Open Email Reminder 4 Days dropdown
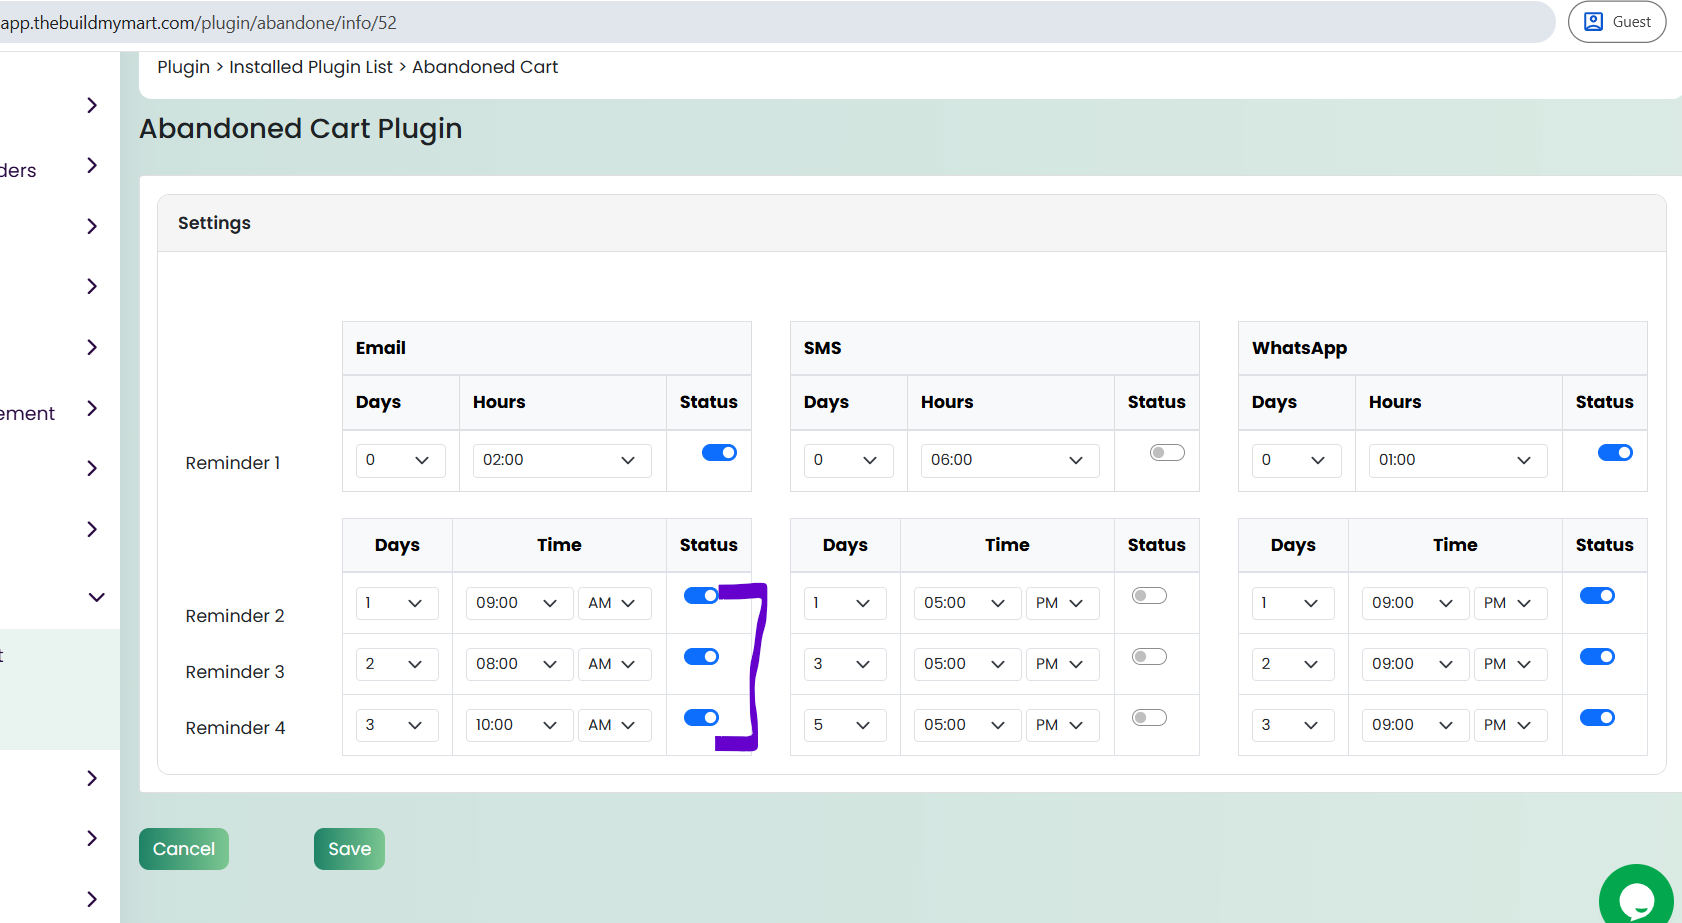Viewport: 1682px width, 923px height. 397,725
